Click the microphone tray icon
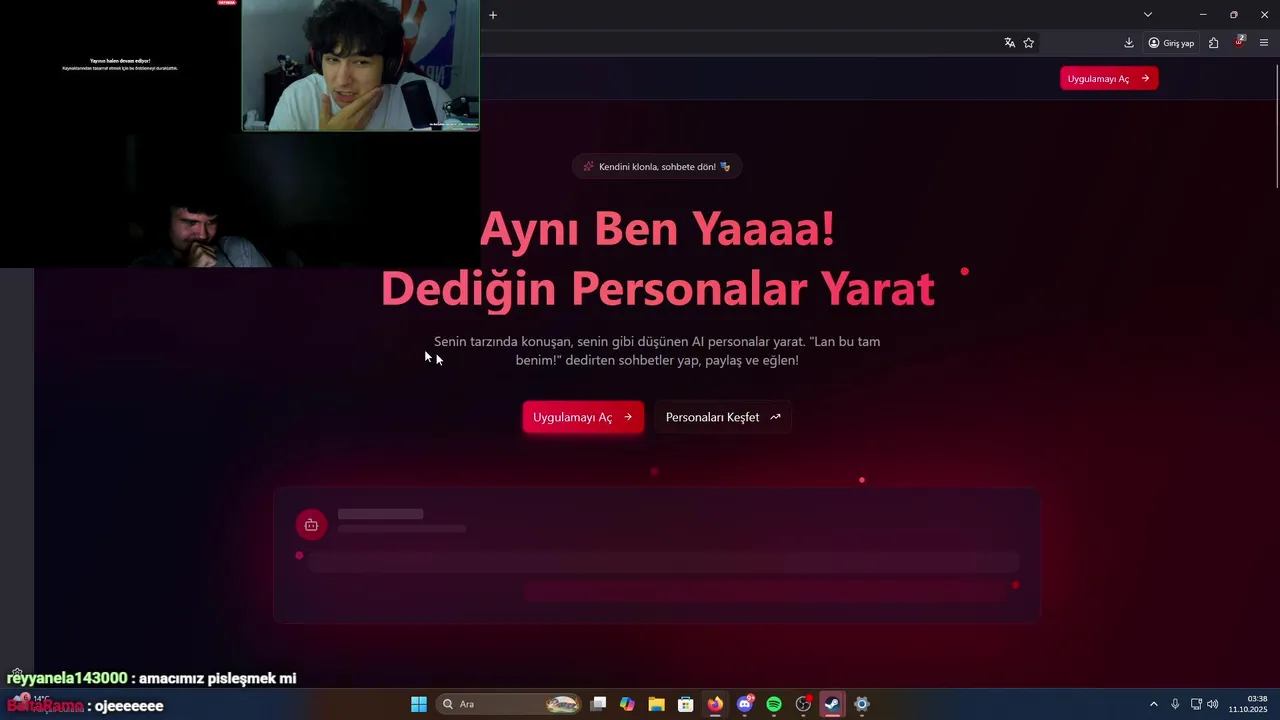Viewport: 1280px width, 720px height. tap(1175, 704)
